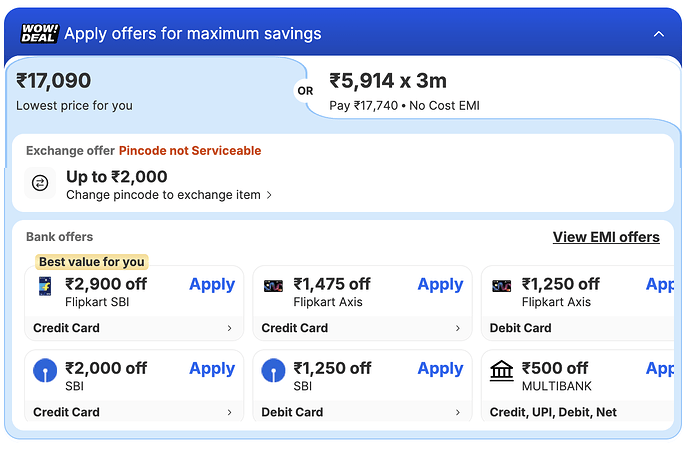Expand Credit Card details under Flipkart SBI offer
Screen dimensions: 690x453
[x=135, y=328]
